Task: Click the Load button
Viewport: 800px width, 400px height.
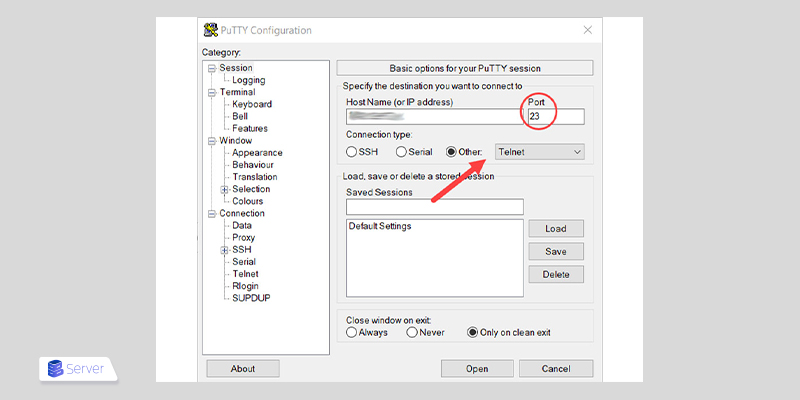Action: [x=556, y=229]
